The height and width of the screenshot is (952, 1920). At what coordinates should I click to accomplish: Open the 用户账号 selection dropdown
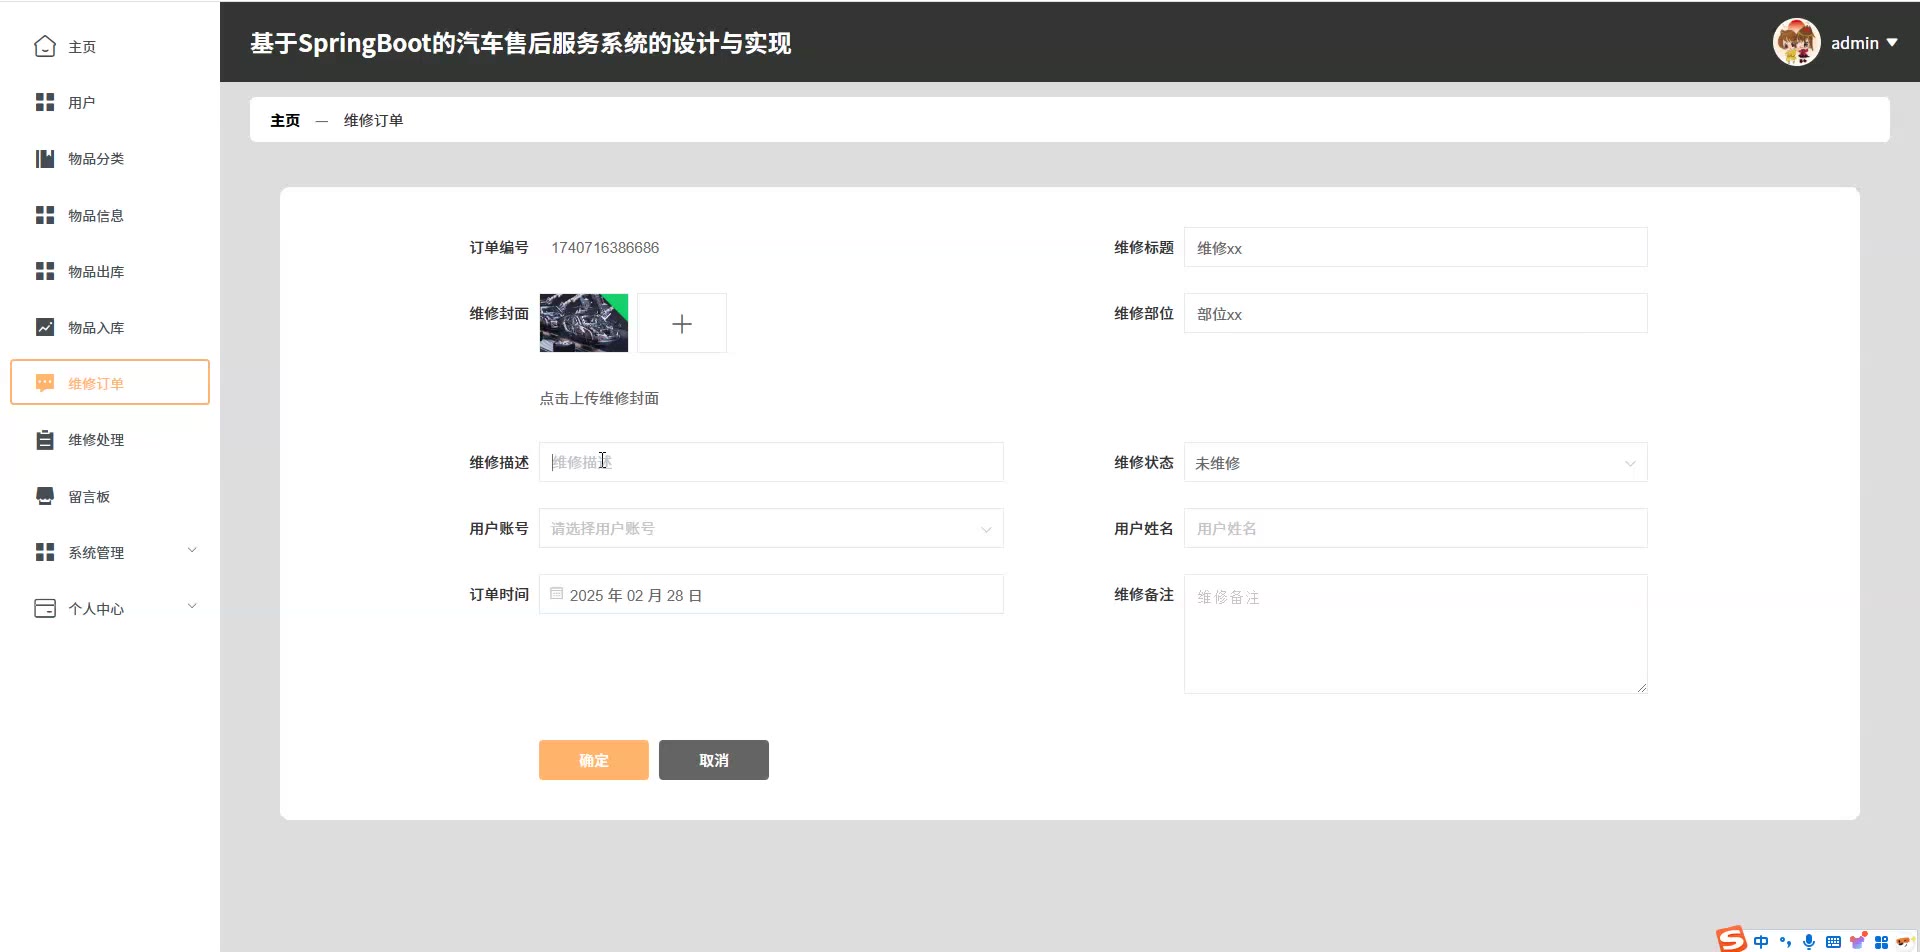pyautogui.click(x=770, y=529)
